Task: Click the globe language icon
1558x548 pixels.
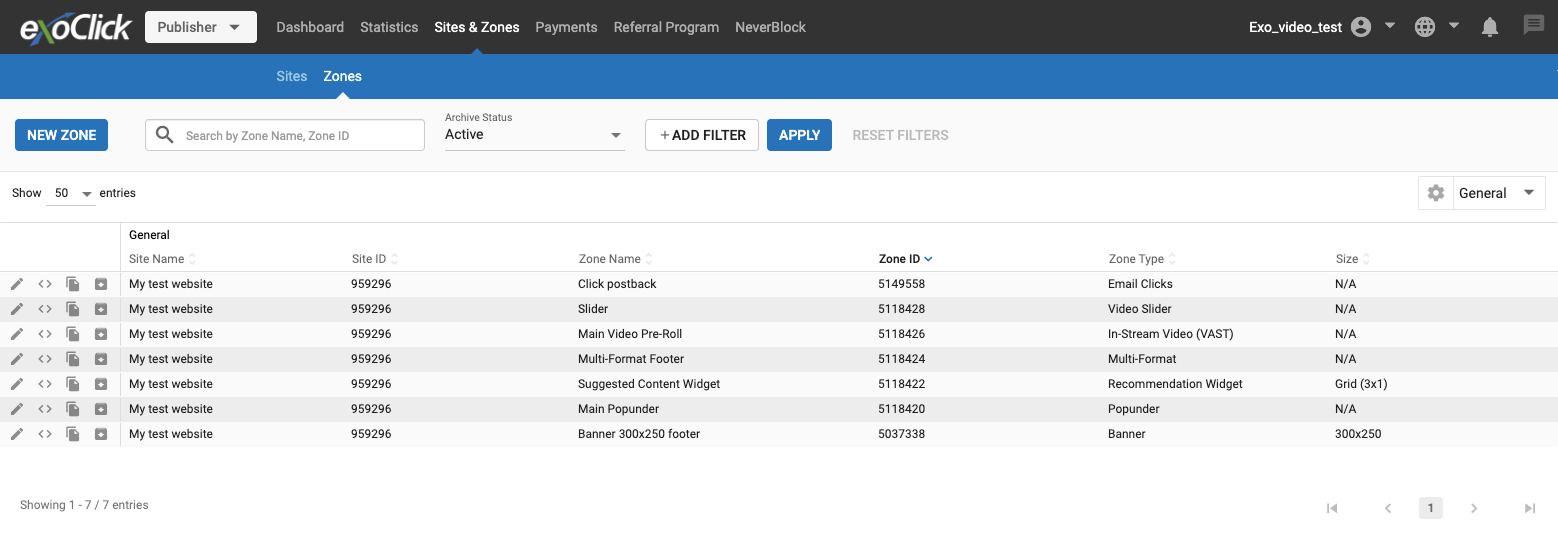Action: click(1425, 27)
